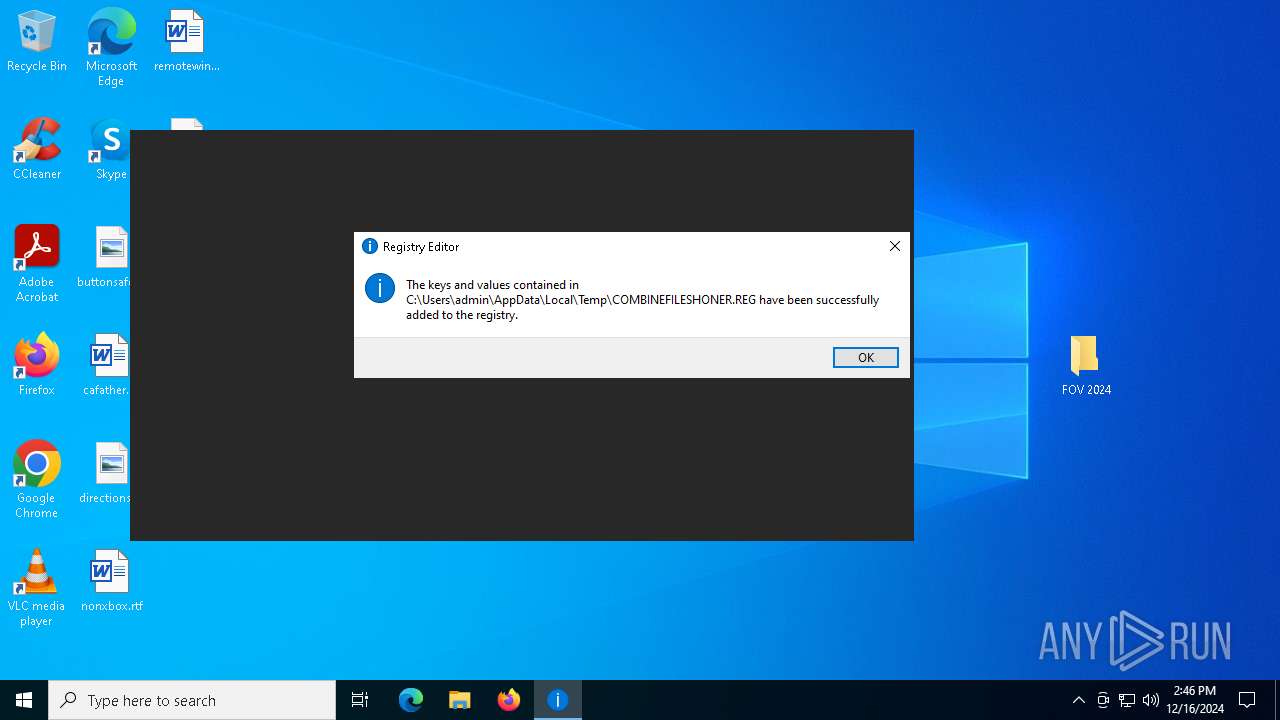Select the Recycle Bin desktop icon
This screenshot has width=1280, height=720.
pyautogui.click(x=37, y=41)
